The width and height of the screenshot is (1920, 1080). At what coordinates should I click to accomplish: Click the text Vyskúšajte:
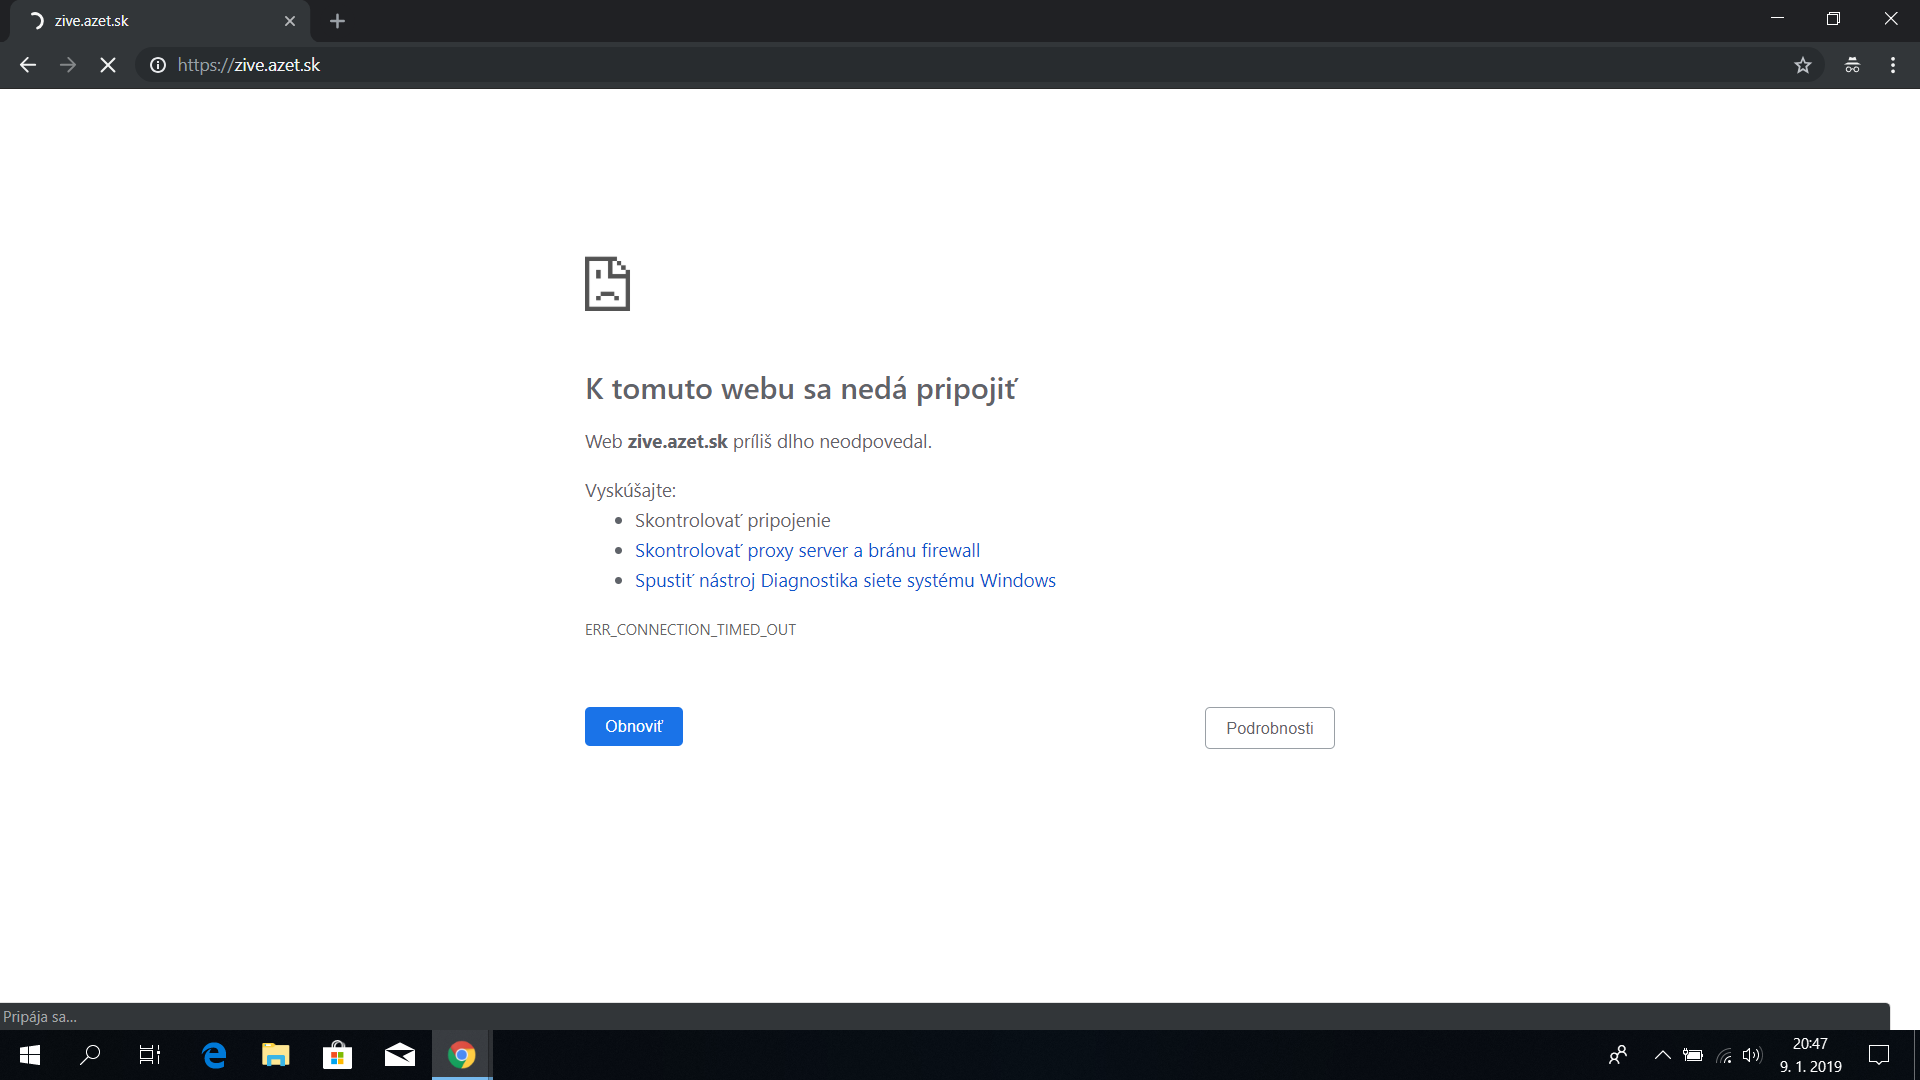[x=630, y=491]
